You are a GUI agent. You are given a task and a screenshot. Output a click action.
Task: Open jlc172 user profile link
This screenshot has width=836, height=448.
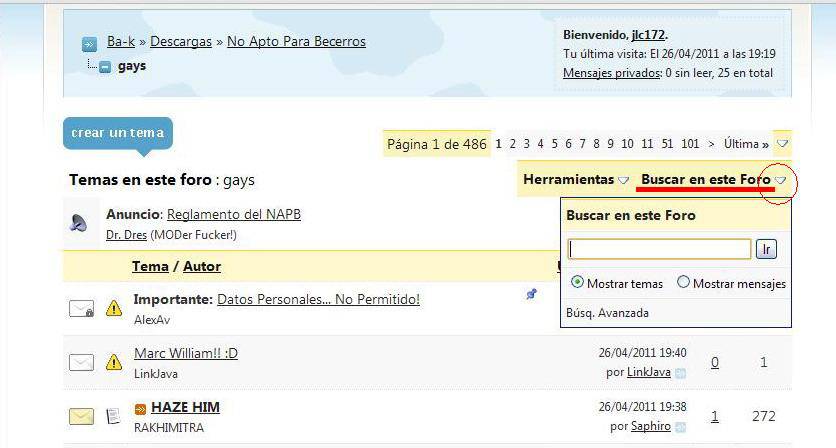coord(648,35)
